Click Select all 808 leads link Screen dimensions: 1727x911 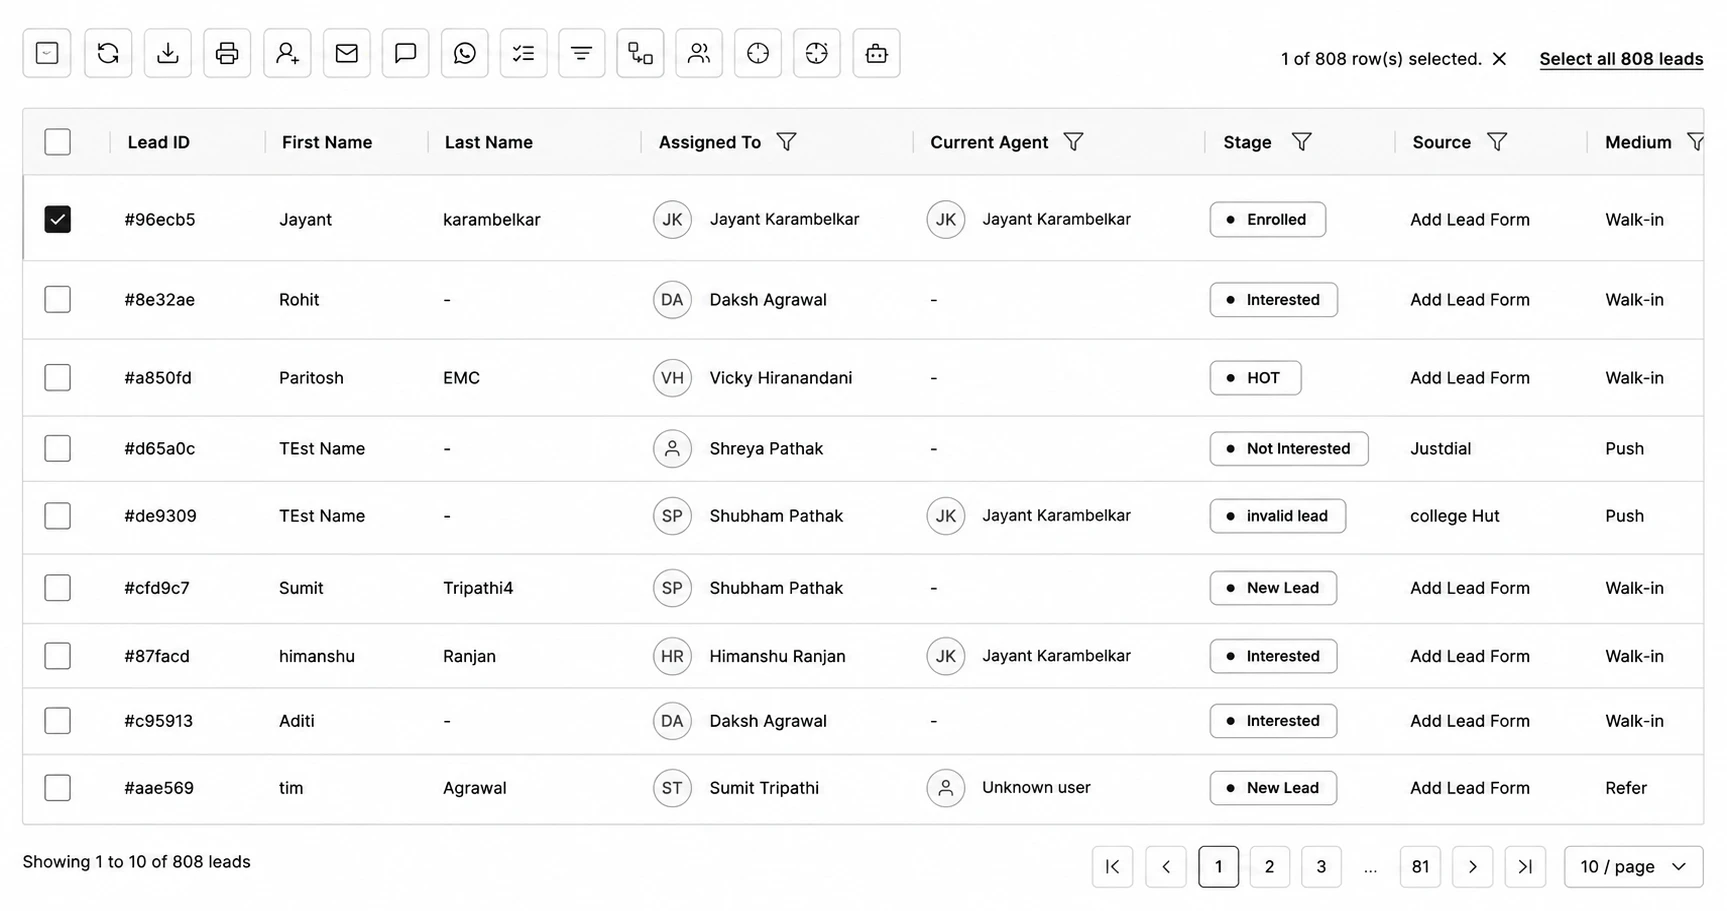tap(1621, 59)
